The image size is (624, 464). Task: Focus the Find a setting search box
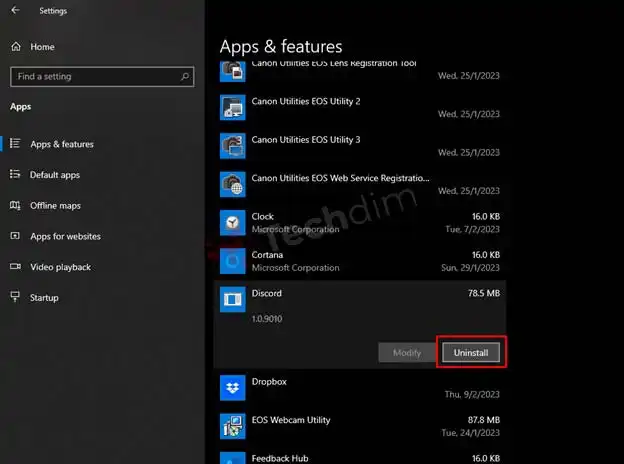[102, 76]
